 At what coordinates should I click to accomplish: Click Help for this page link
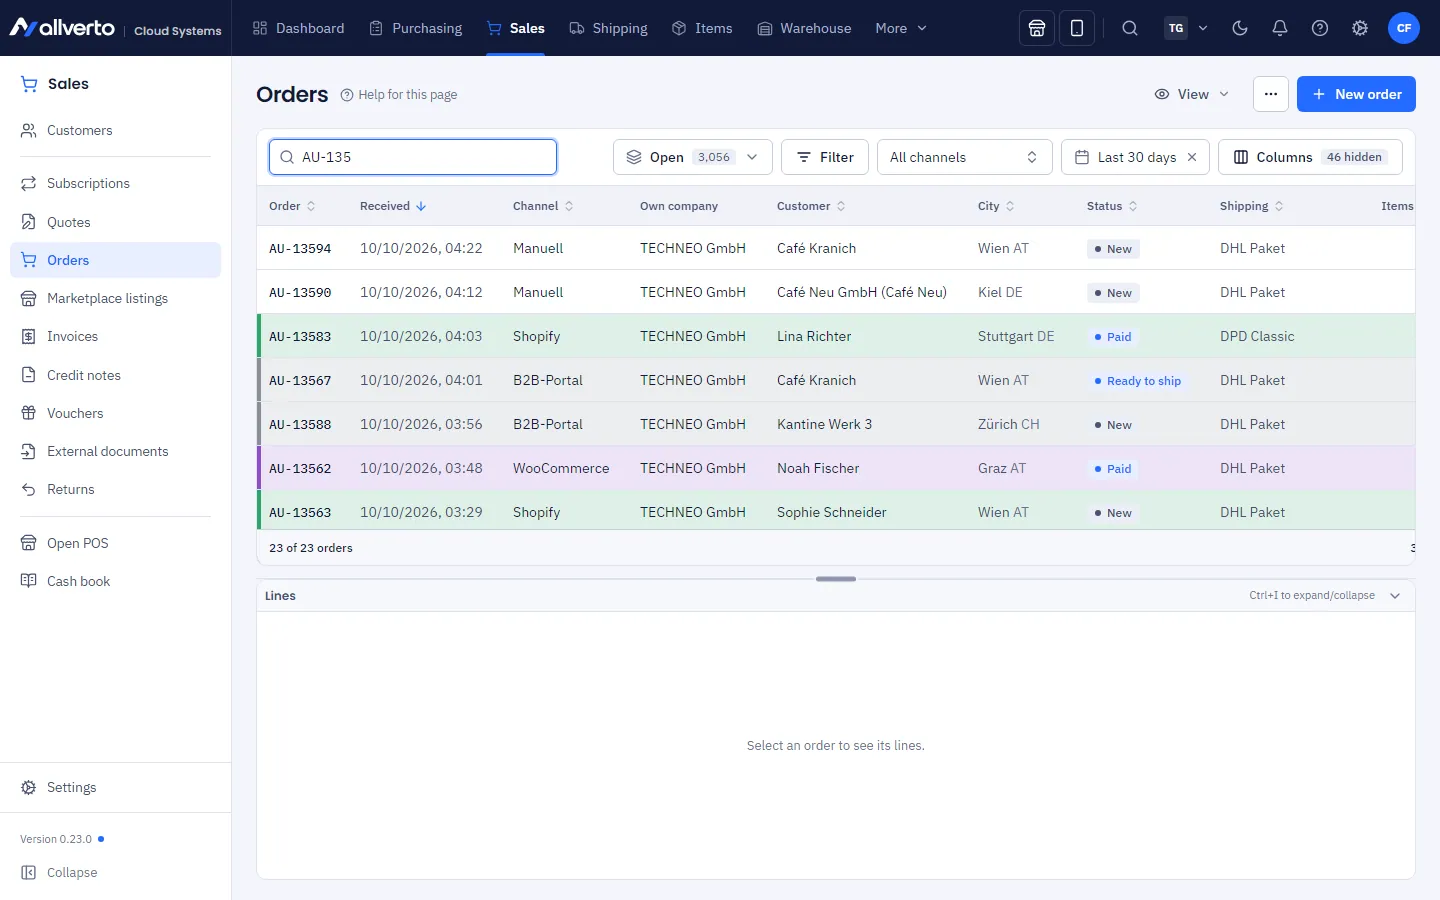point(399,95)
